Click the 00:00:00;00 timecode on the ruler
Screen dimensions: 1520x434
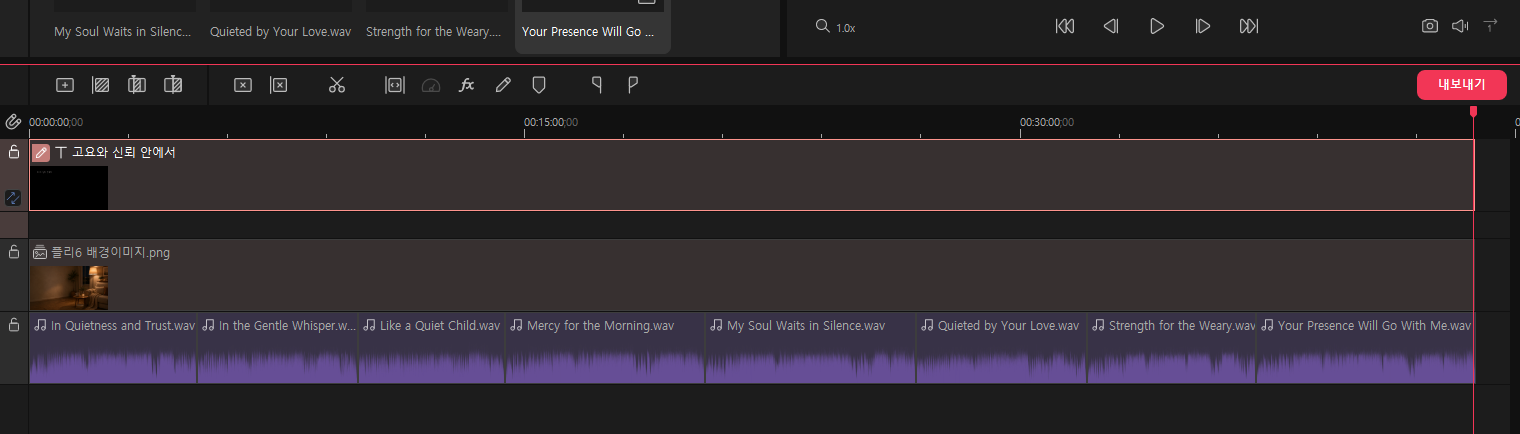click(x=56, y=122)
